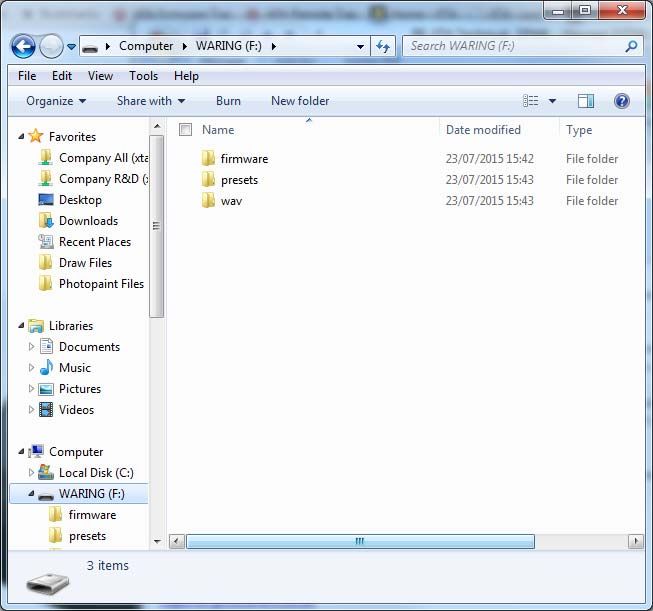Click the magnifier search icon

[x=631, y=46]
